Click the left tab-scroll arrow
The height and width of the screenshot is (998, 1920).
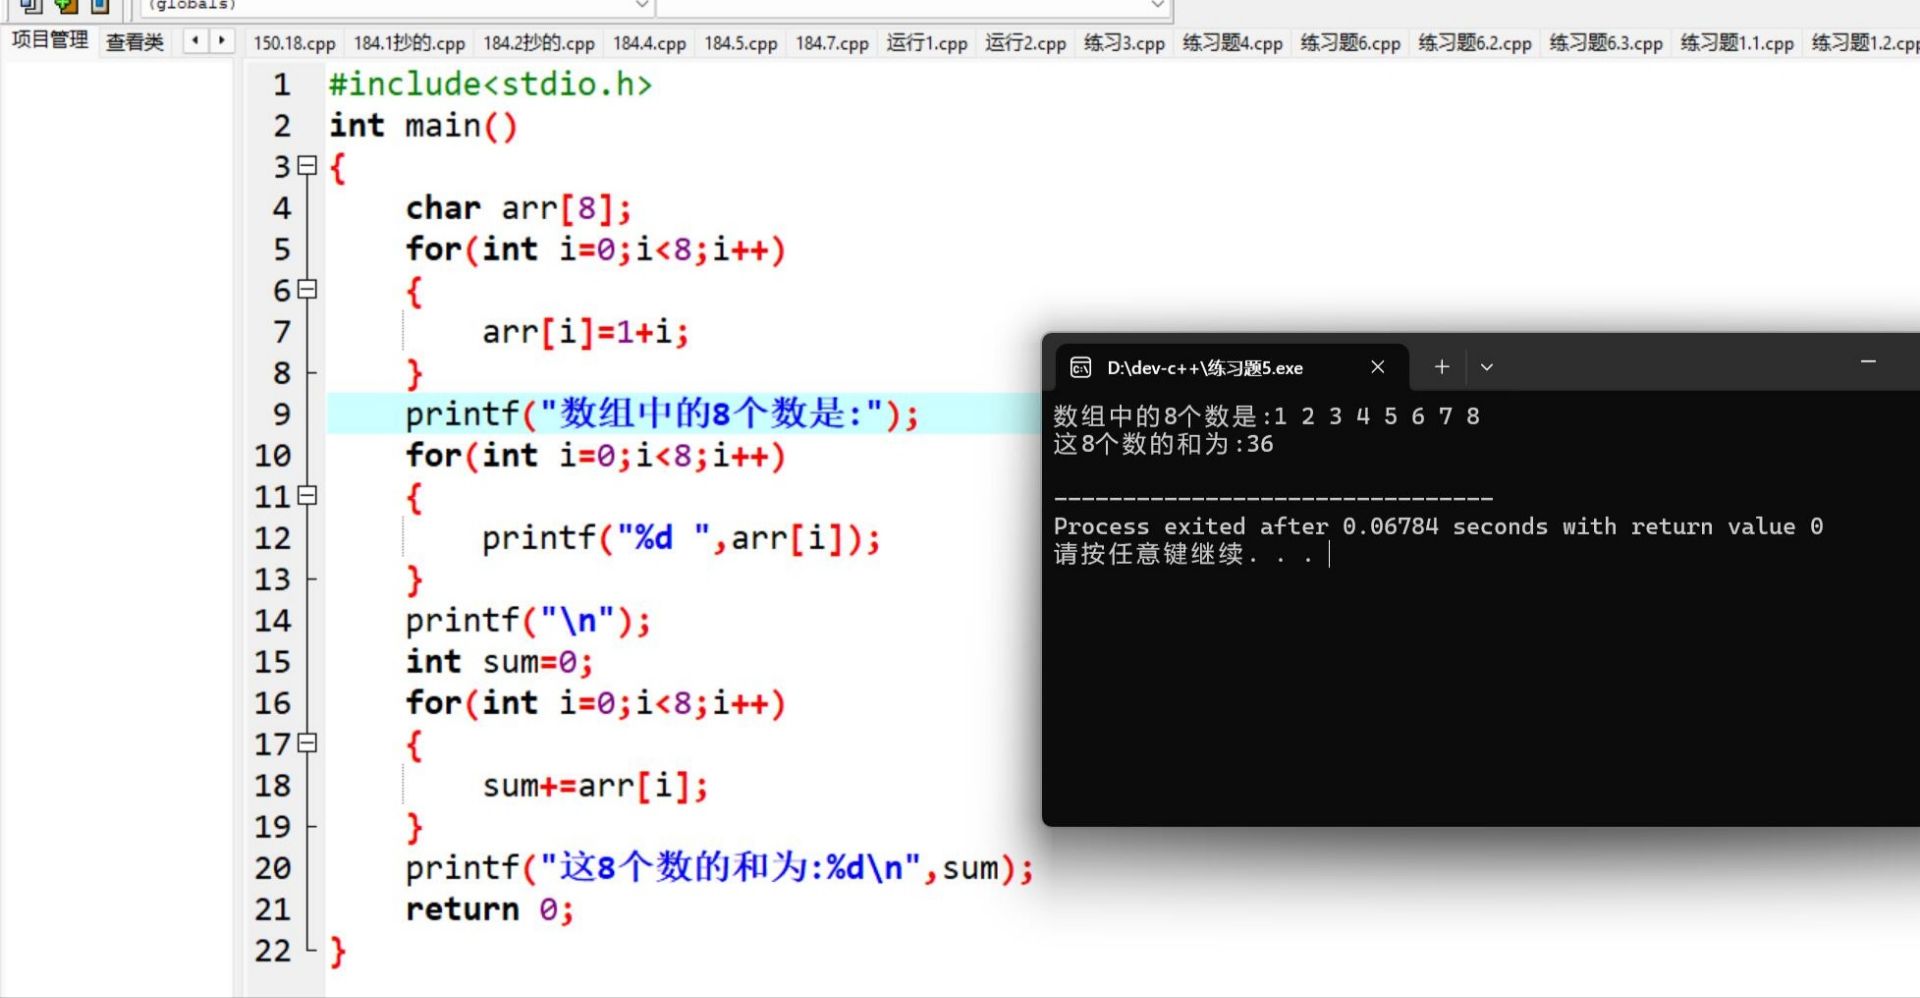point(196,41)
